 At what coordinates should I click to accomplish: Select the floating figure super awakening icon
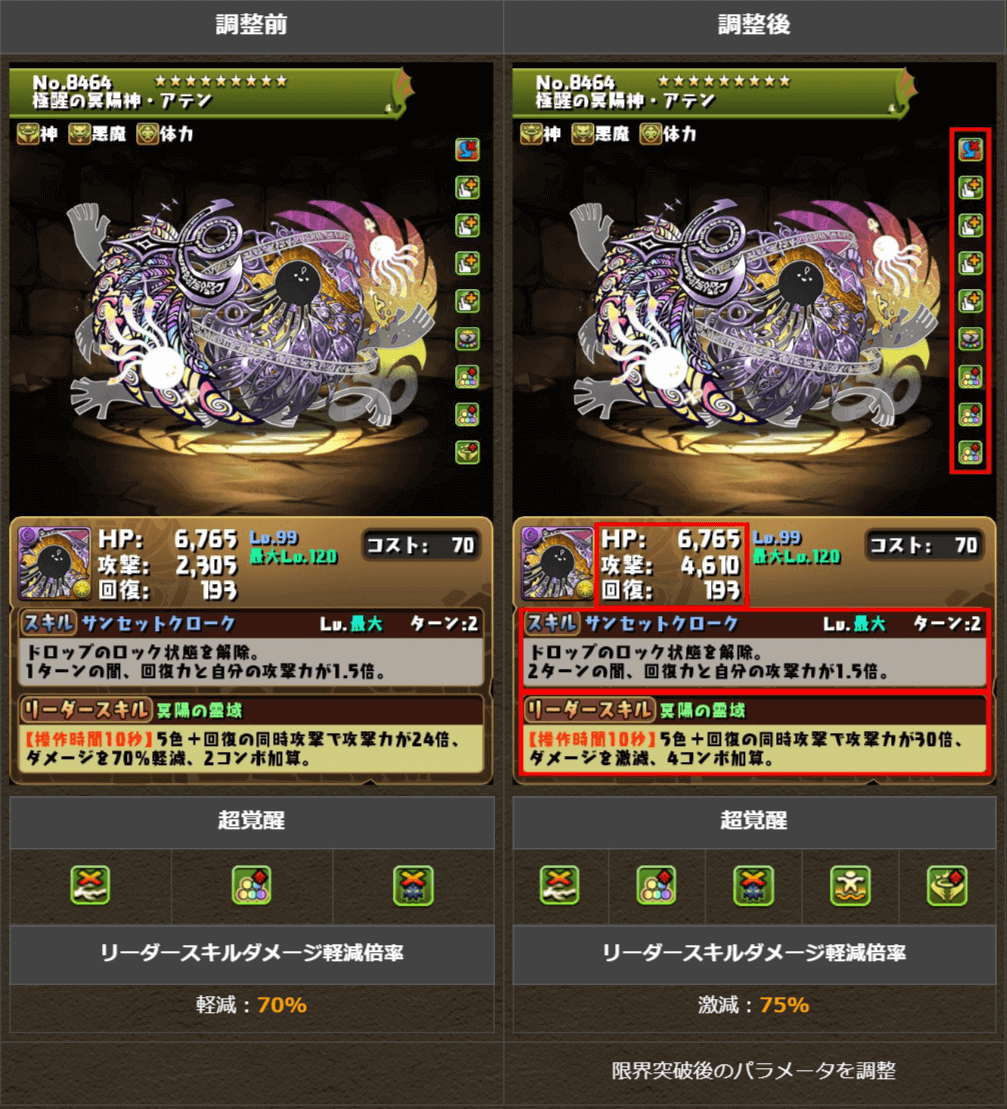coord(850,885)
